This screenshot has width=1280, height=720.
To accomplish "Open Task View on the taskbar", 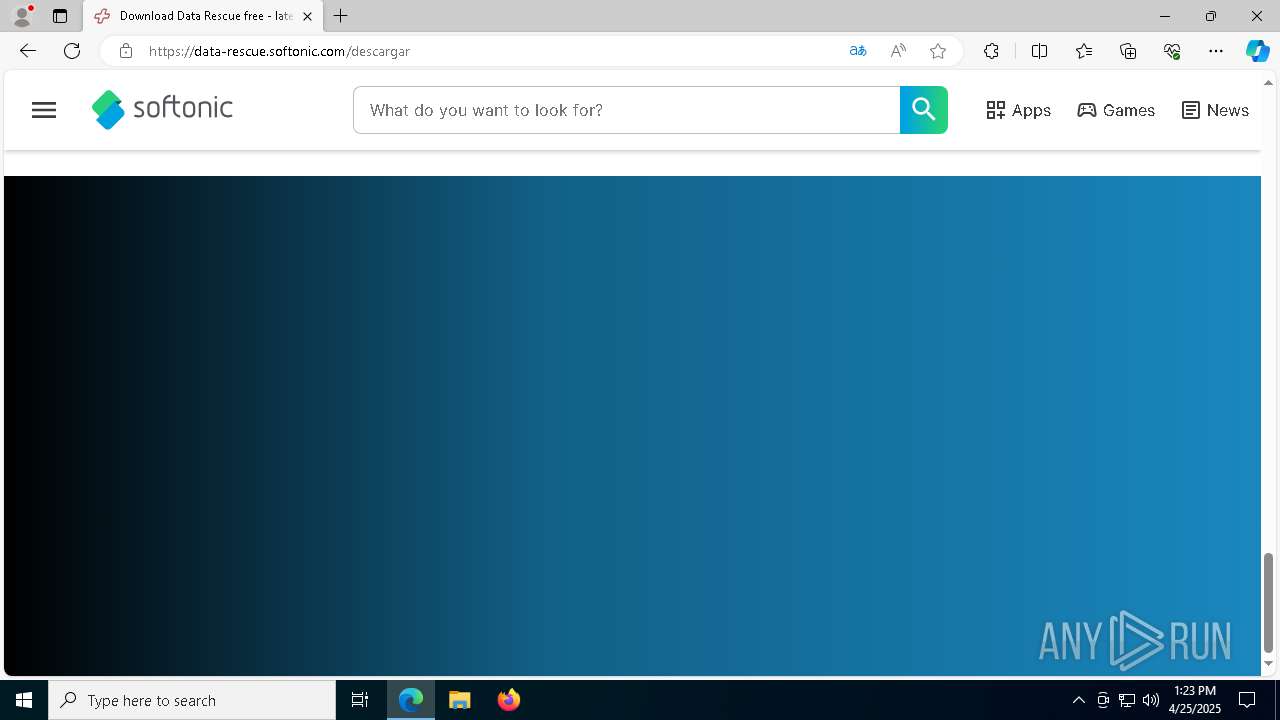I will click(x=360, y=700).
